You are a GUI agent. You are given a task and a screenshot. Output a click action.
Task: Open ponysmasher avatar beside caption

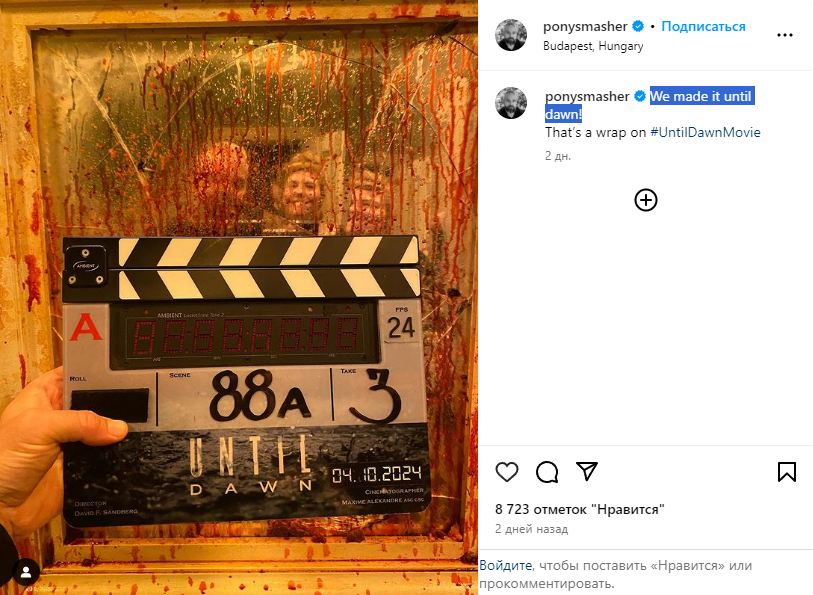[511, 103]
